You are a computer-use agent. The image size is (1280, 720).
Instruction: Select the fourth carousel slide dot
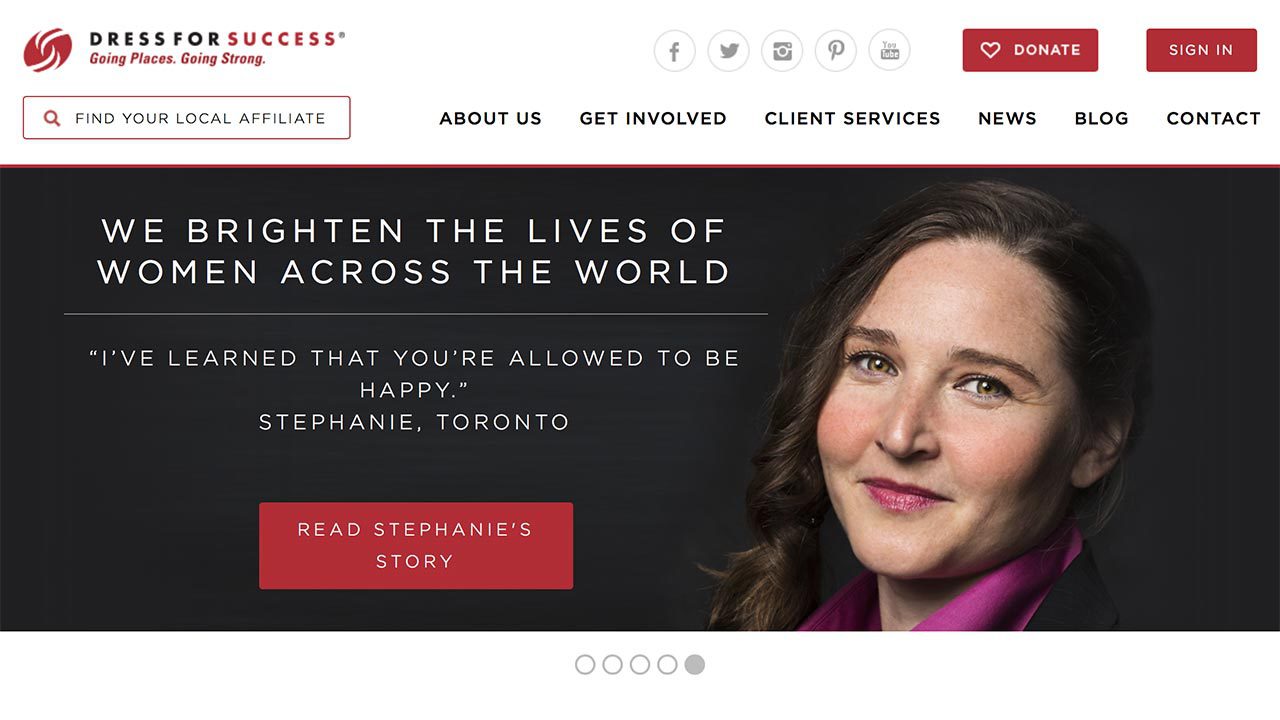(667, 664)
